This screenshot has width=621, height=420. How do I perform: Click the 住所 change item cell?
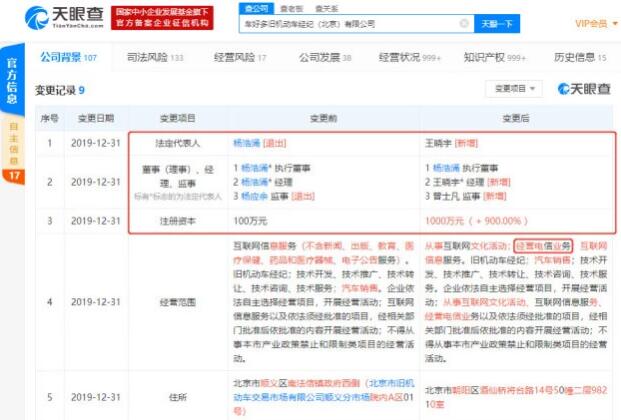tap(178, 397)
